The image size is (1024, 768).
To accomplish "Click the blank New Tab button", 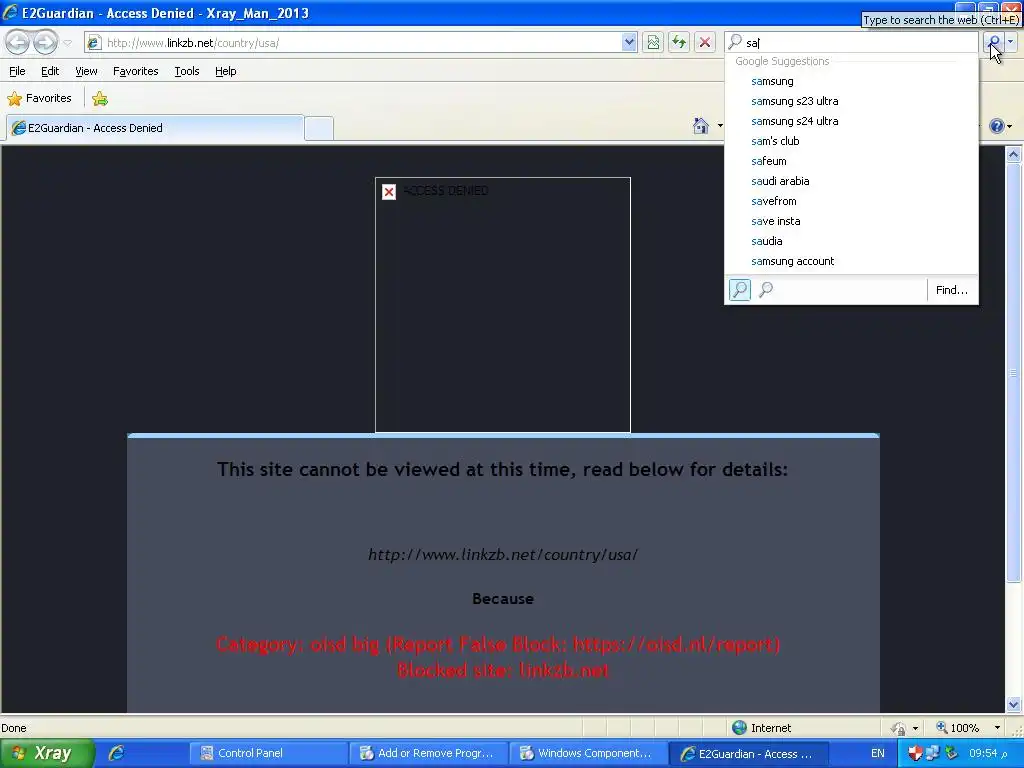I will (x=319, y=128).
